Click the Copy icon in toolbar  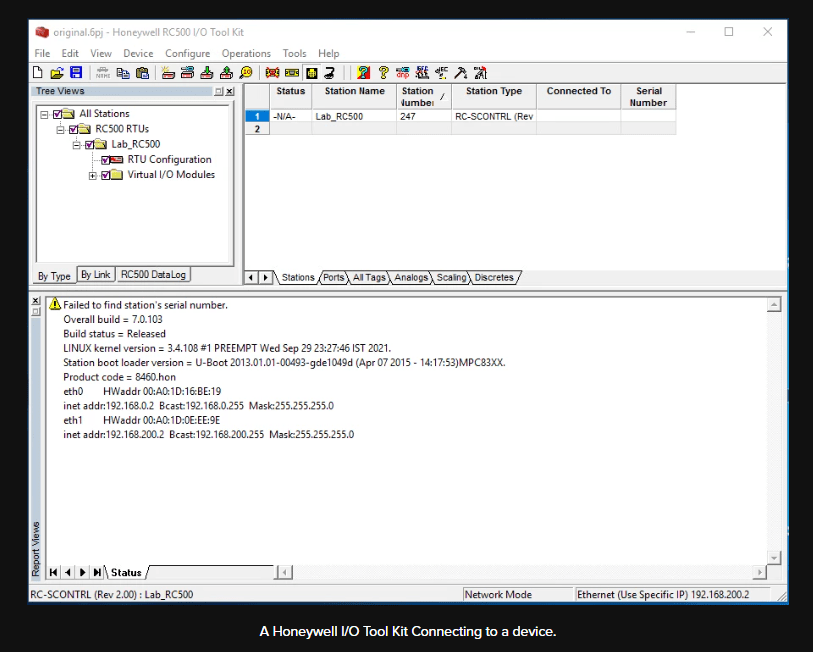point(123,73)
